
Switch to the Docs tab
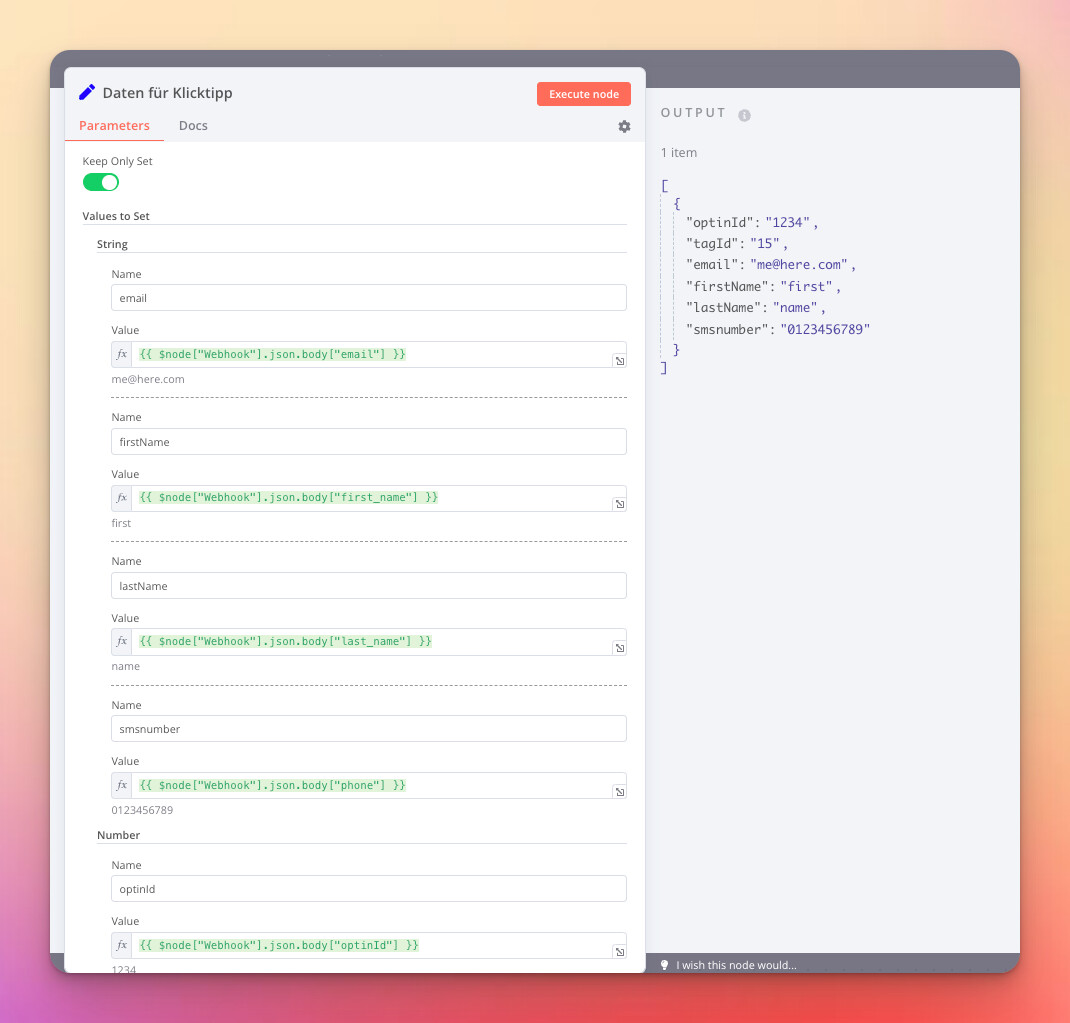[193, 126]
